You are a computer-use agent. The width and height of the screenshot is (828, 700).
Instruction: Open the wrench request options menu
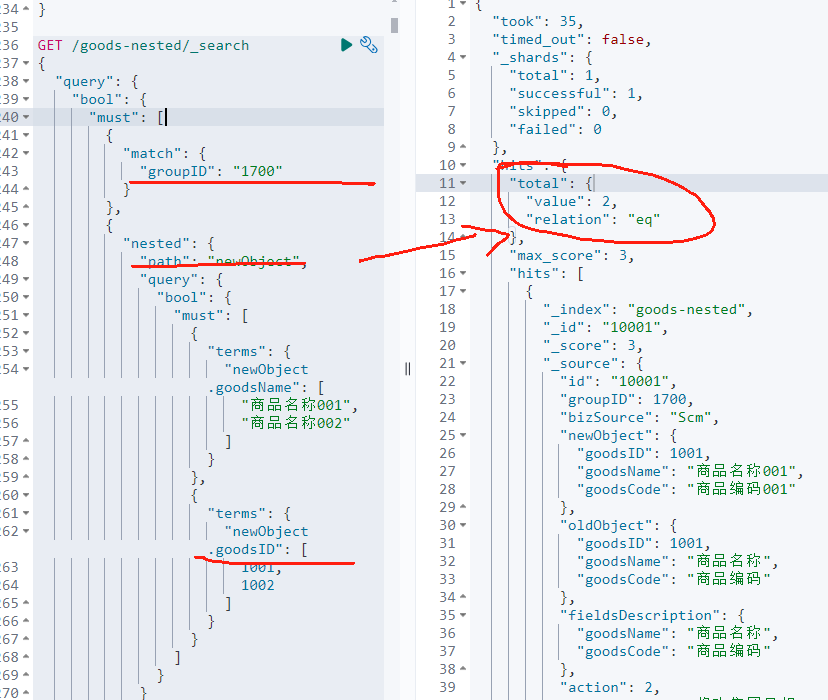(369, 45)
